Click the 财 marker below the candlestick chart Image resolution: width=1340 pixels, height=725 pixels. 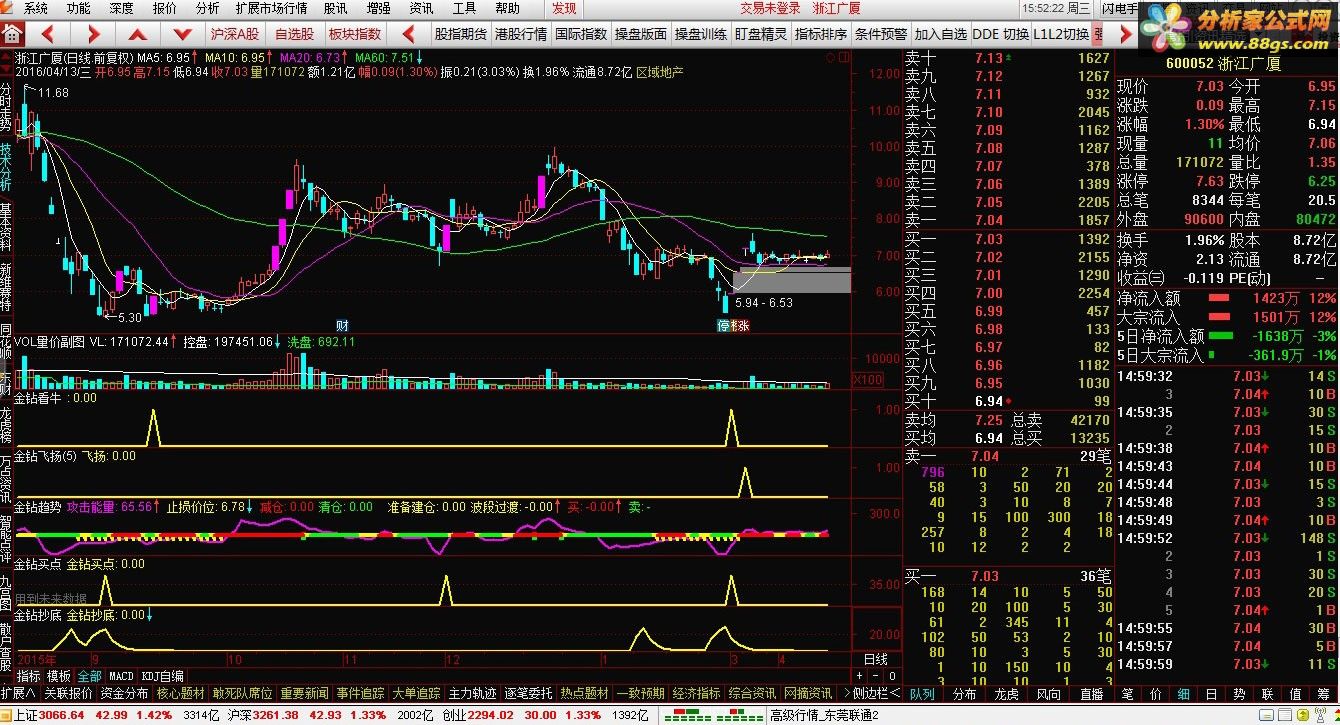coord(342,325)
